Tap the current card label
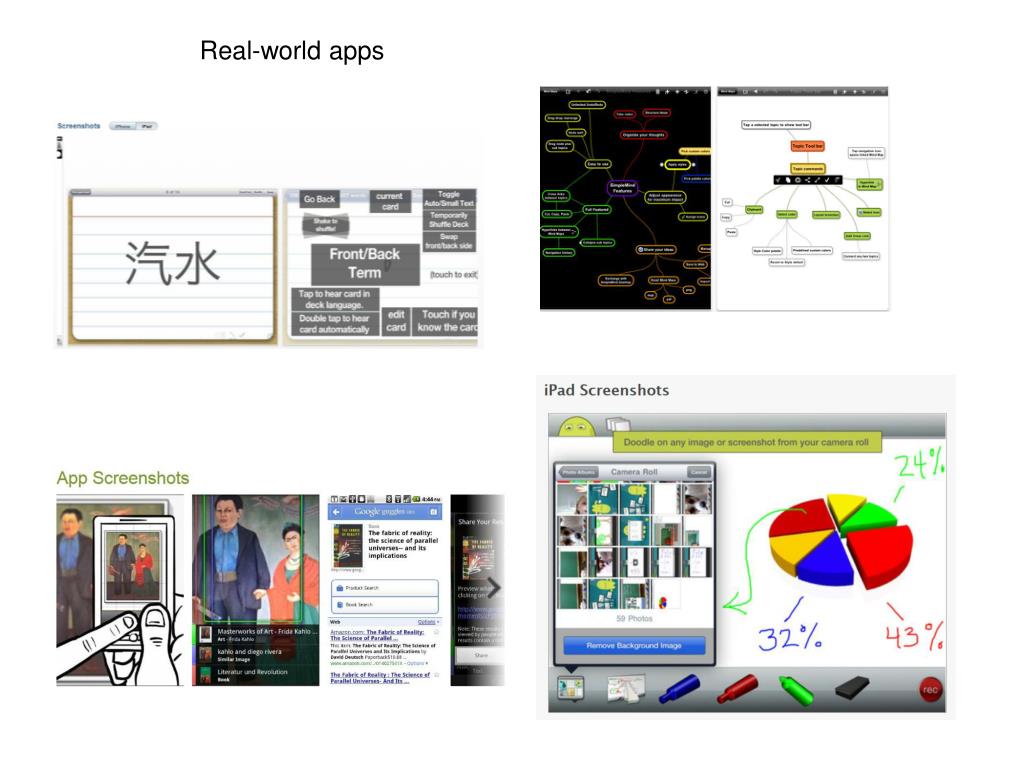1024x768 pixels. (390, 201)
